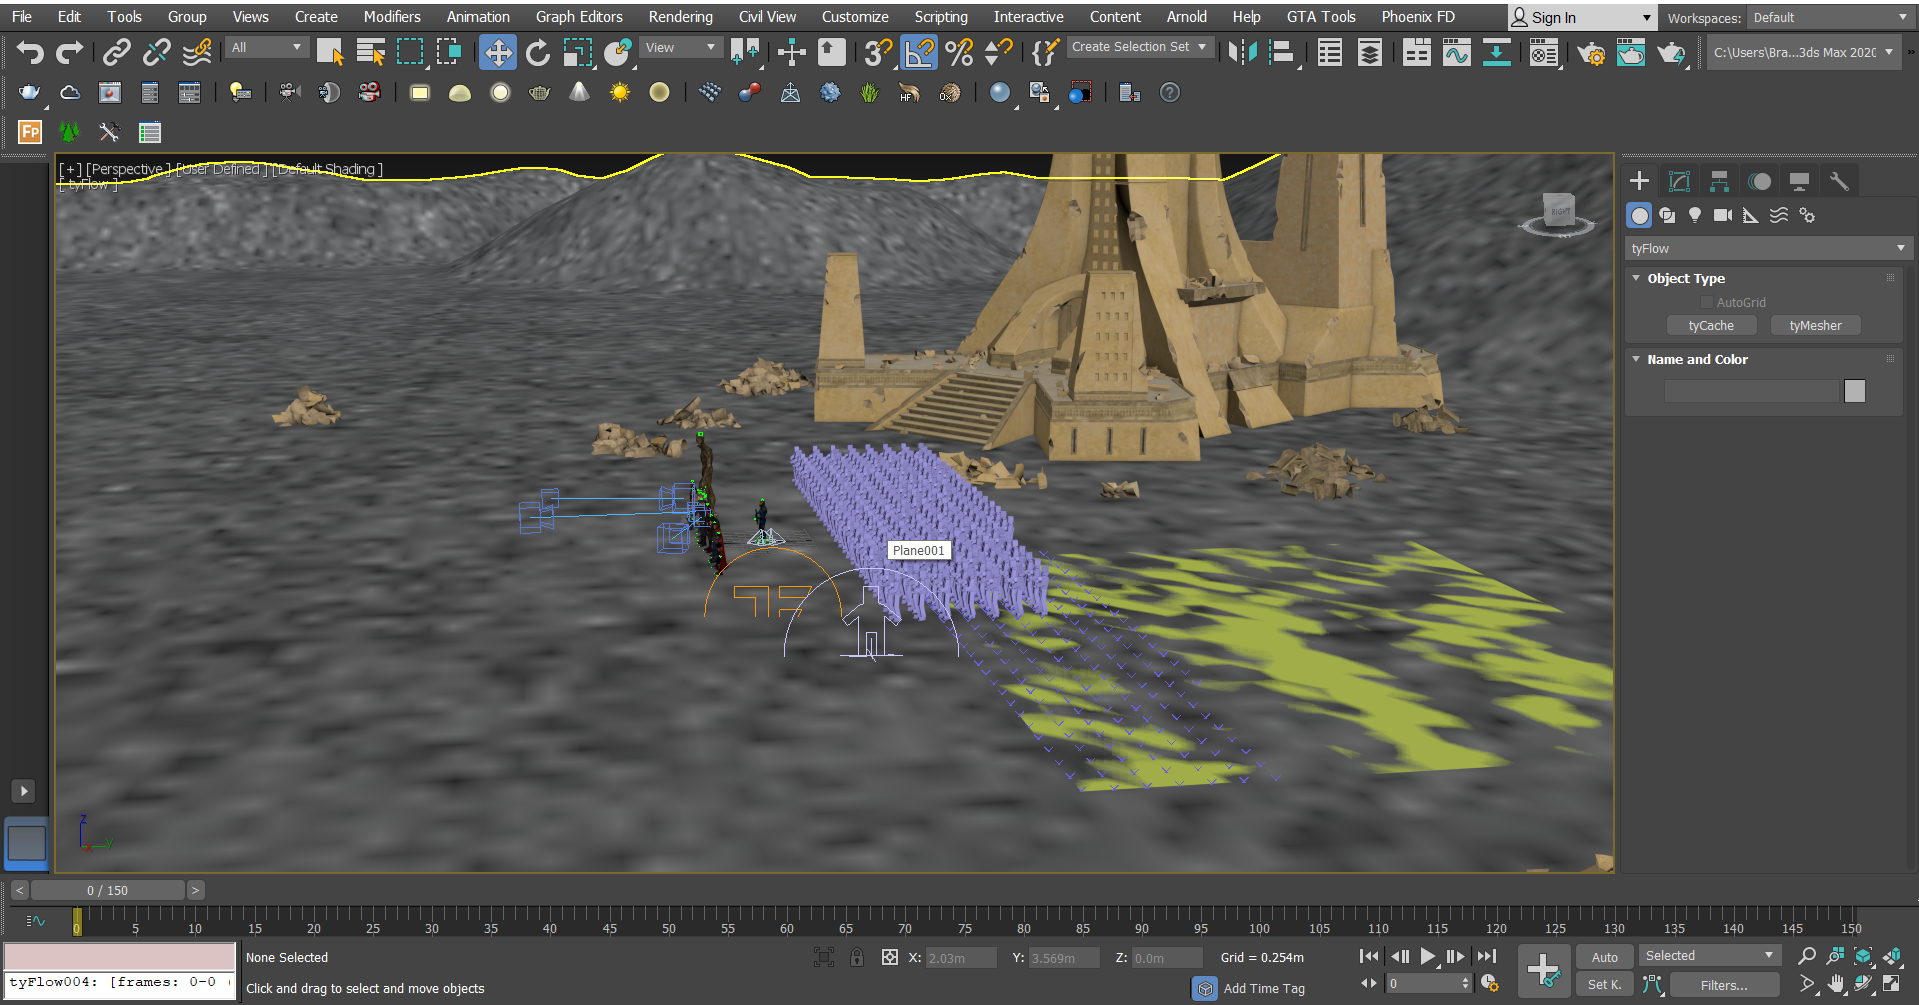1919x1005 pixels.
Task: Click the tyCache button
Action: (1711, 326)
